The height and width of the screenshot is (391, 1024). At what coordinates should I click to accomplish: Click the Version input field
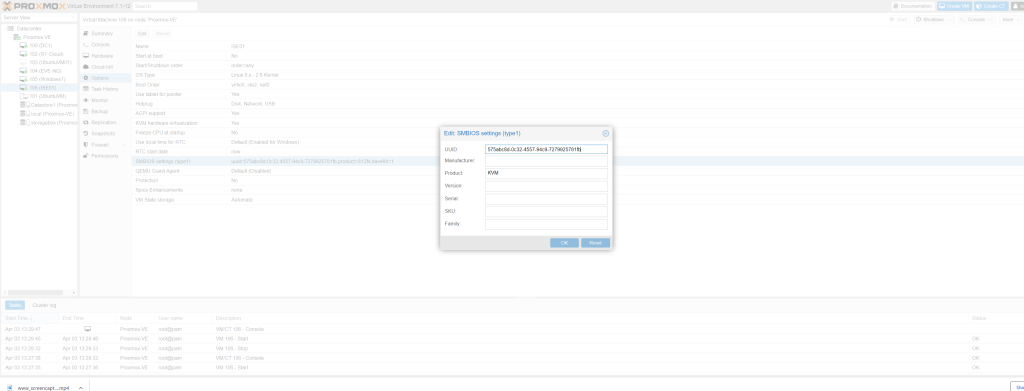click(x=546, y=186)
